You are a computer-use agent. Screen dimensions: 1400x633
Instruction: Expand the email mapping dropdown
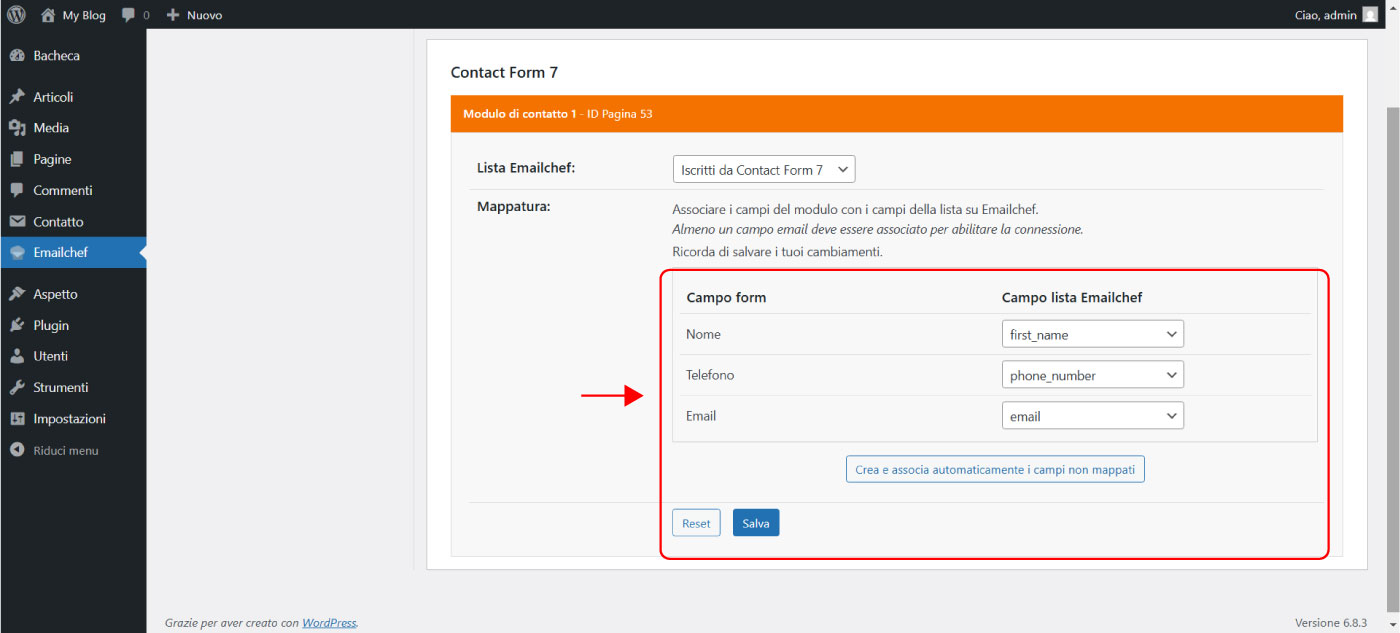click(1092, 416)
